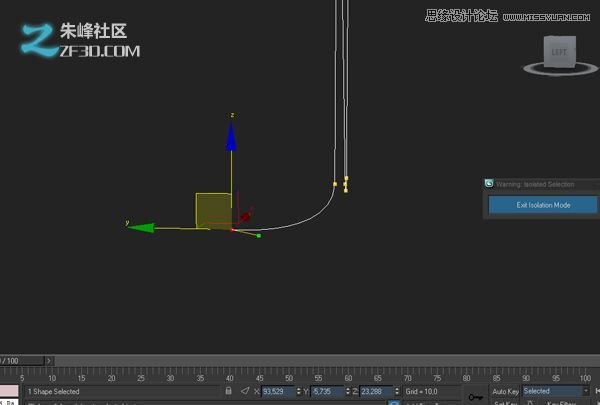Screen dimensions: 600x405
Task: Toggle the Auto Key button
Action: 505,391
